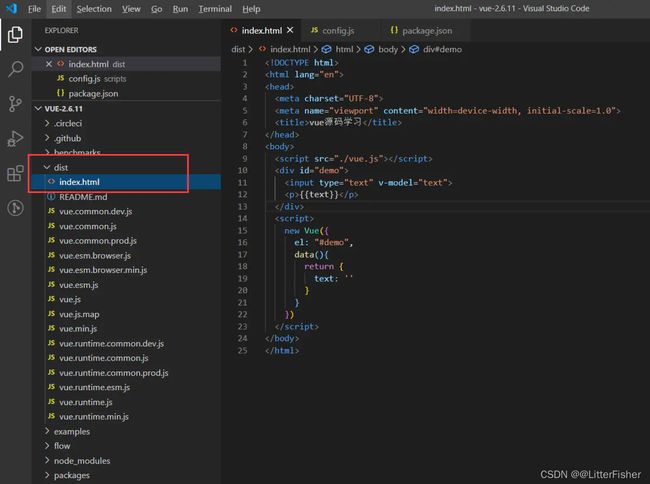Expand the packages folder
650x484 pixels.
coord(71,475)
